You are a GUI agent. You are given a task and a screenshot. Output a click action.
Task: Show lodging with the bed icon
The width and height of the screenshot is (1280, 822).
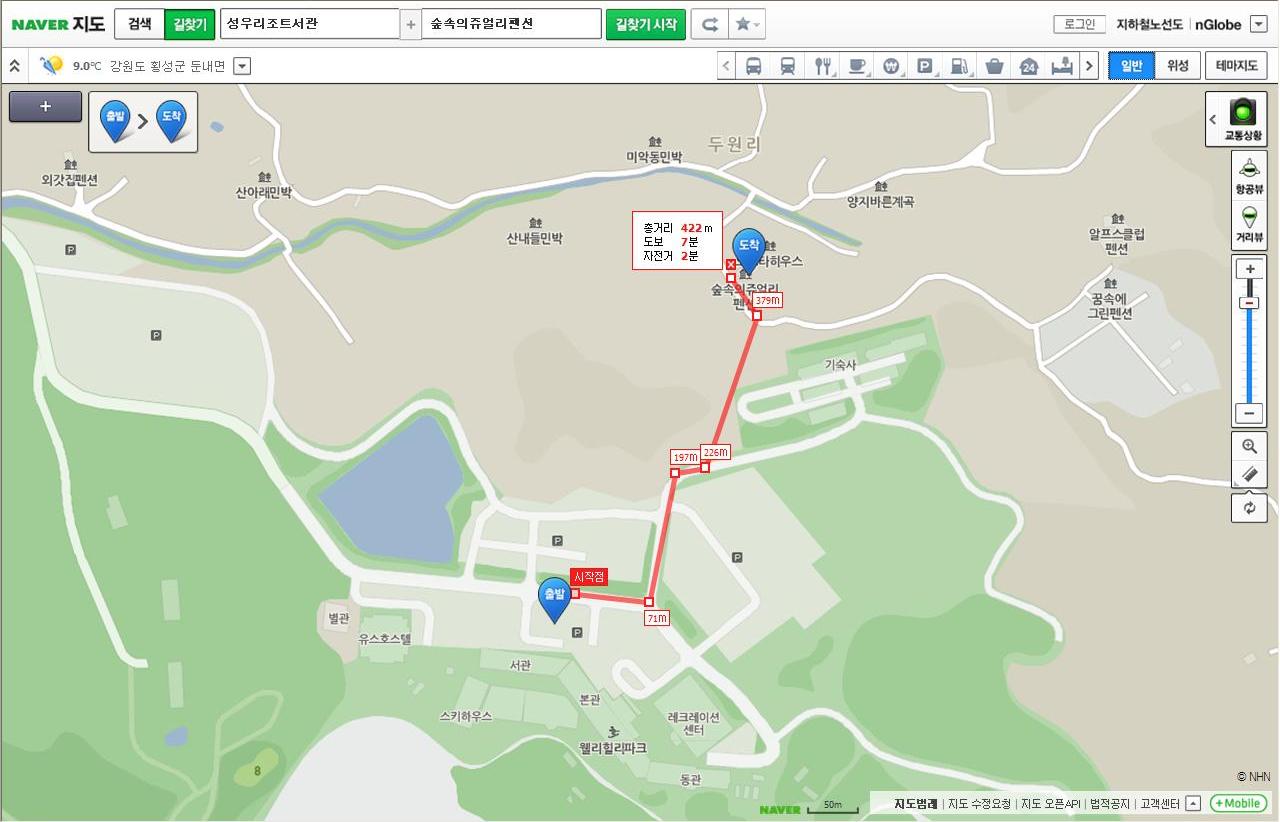coord(1061,66)
